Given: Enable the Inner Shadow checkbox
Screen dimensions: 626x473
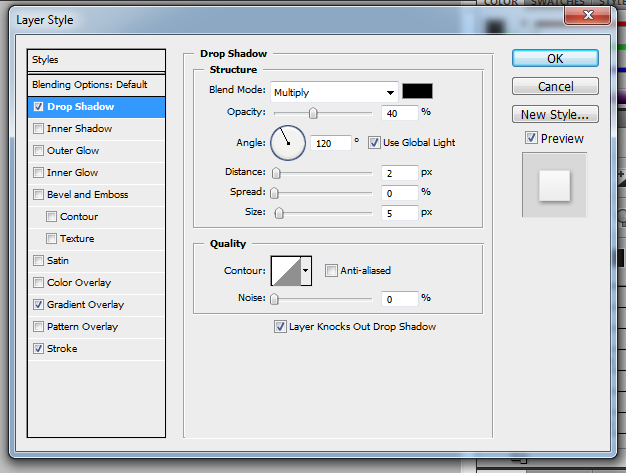Looking at the screenshot, I should coord(38,129).
